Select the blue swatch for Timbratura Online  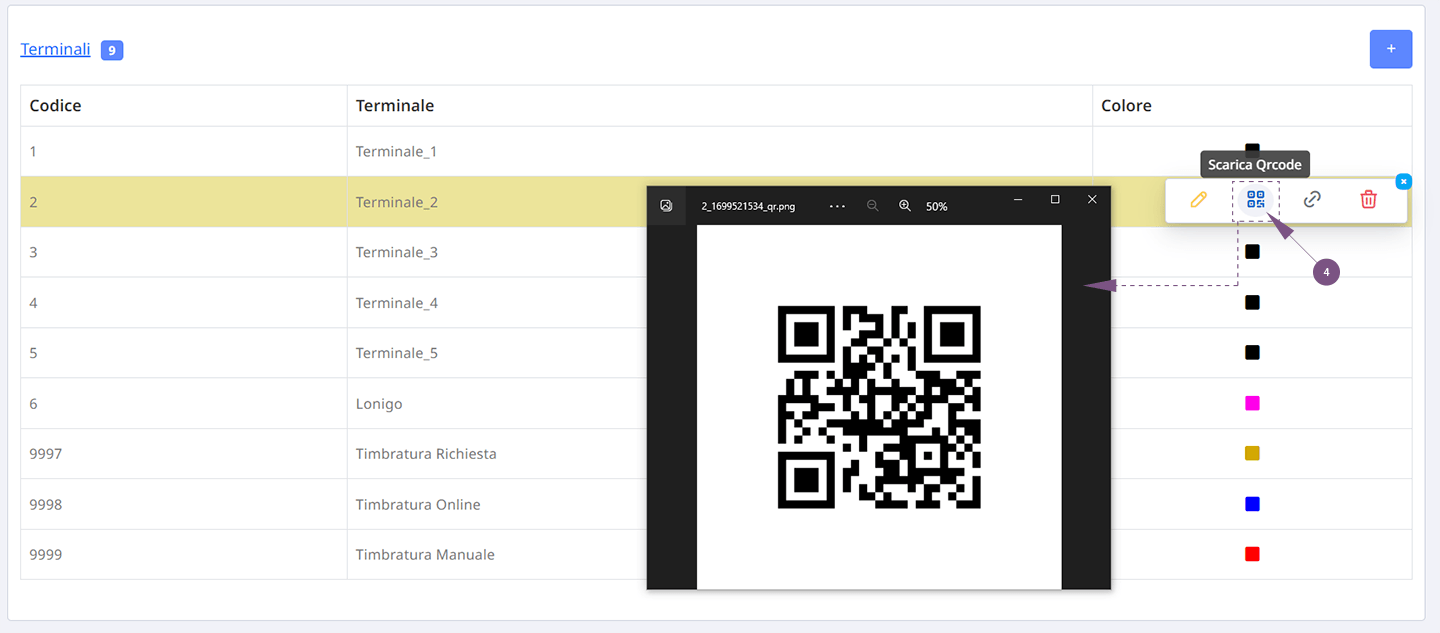(1252, 504)
